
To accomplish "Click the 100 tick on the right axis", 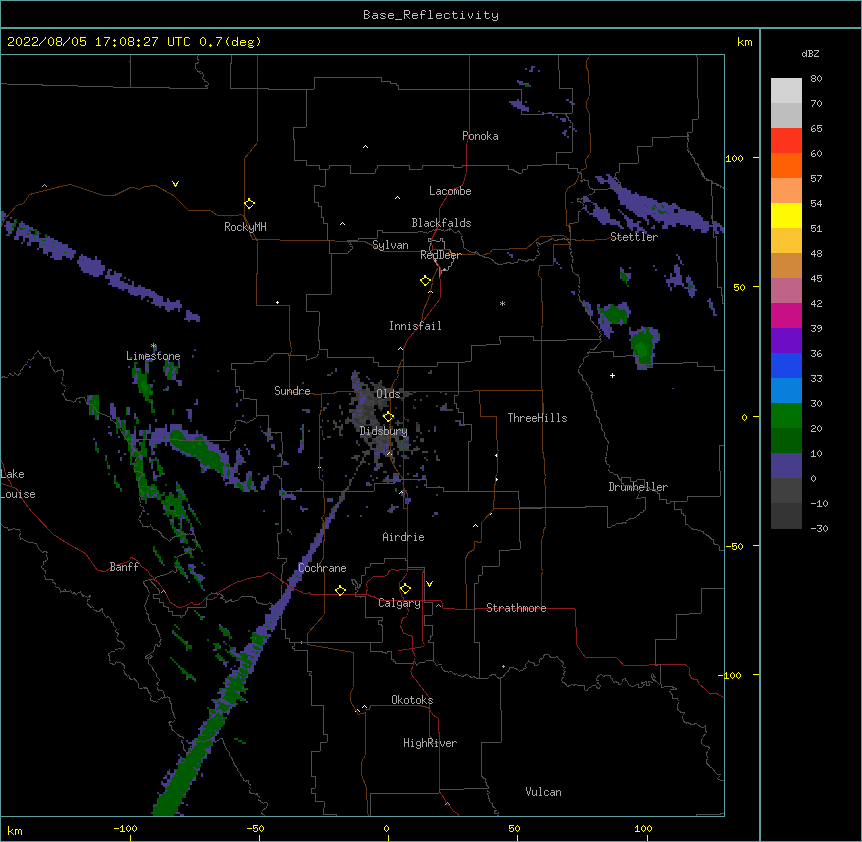I will pyautogui.click(x=734, y=158).
